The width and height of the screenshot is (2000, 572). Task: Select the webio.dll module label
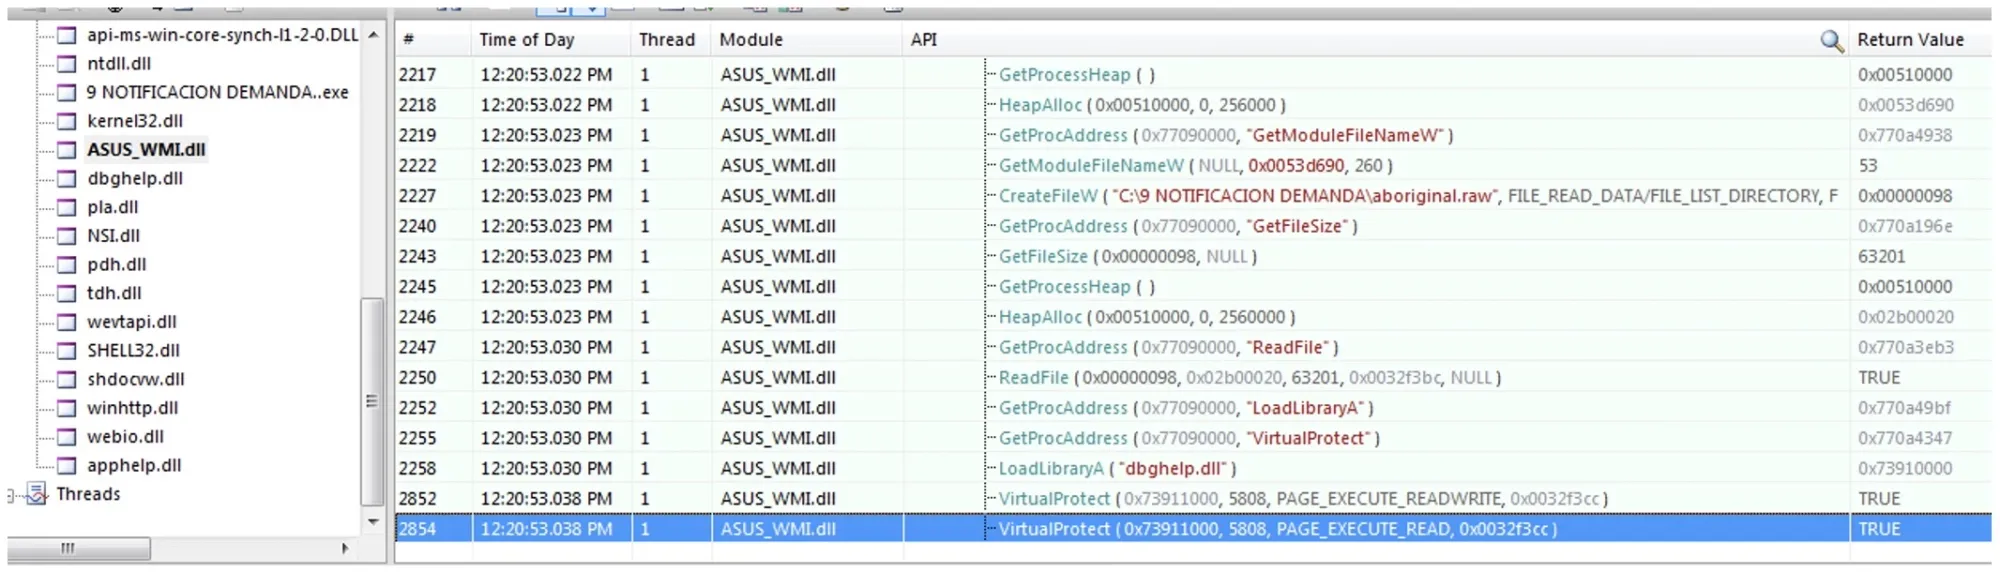tap(125, 437)
